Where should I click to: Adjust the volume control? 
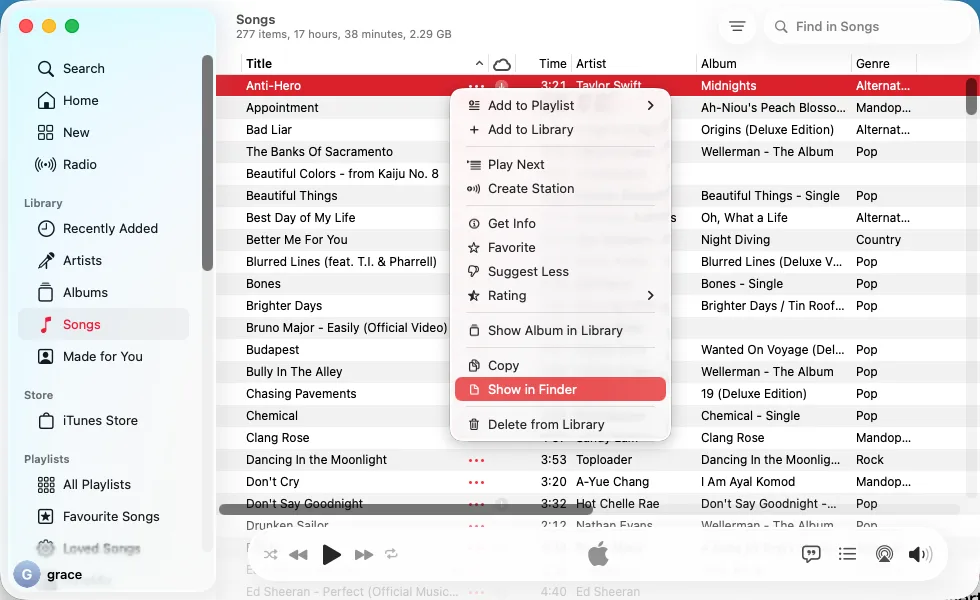pyautogui.click(x=920, y=554)
